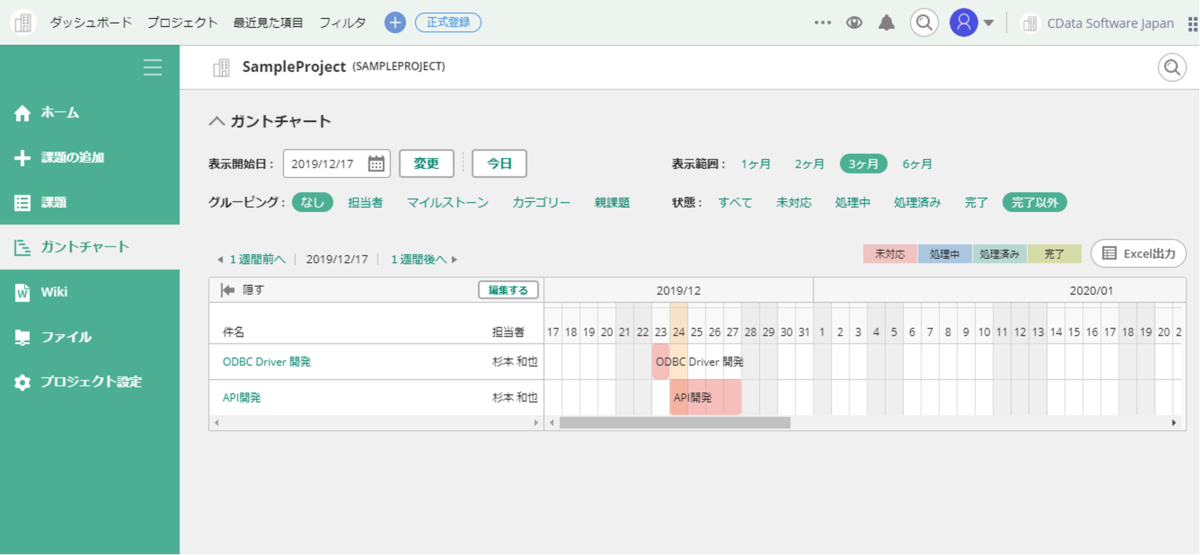
Task: Click the start date input field 2019/12/17
Action: pos(336,163)
